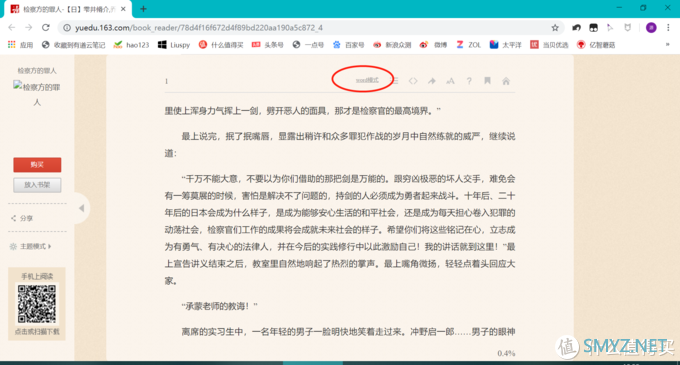Reload the page

tap(46, 28)
